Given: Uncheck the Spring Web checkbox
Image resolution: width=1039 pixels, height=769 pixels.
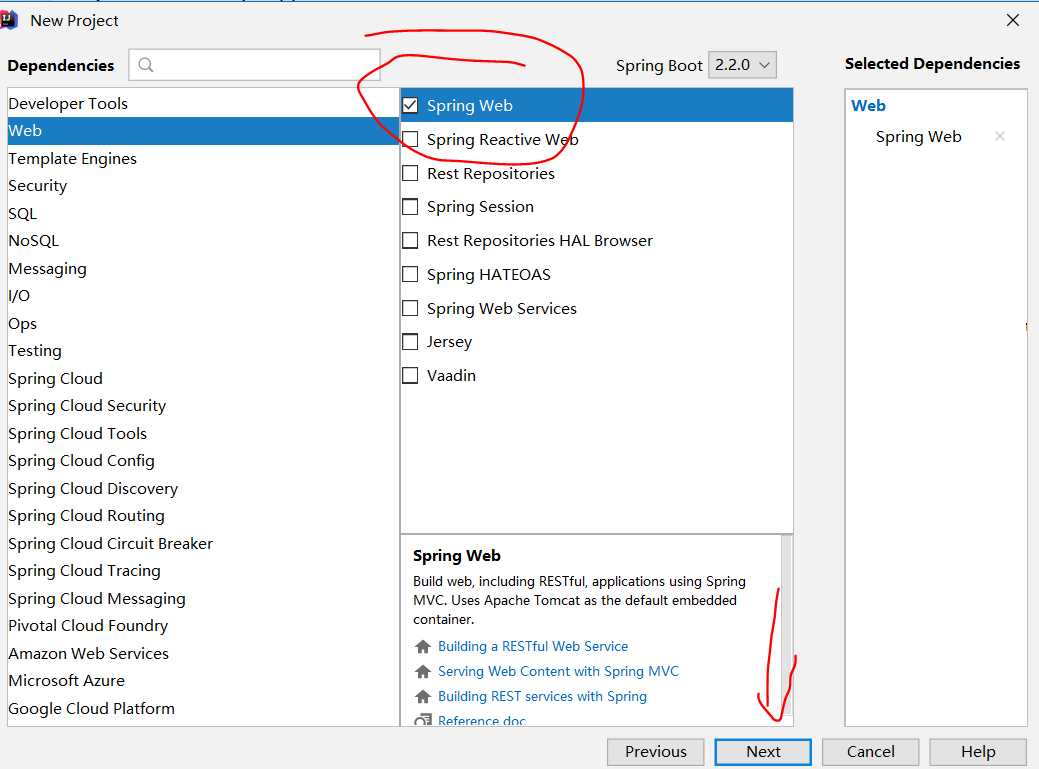Looking at the screenshot, I should pos(410,105).
